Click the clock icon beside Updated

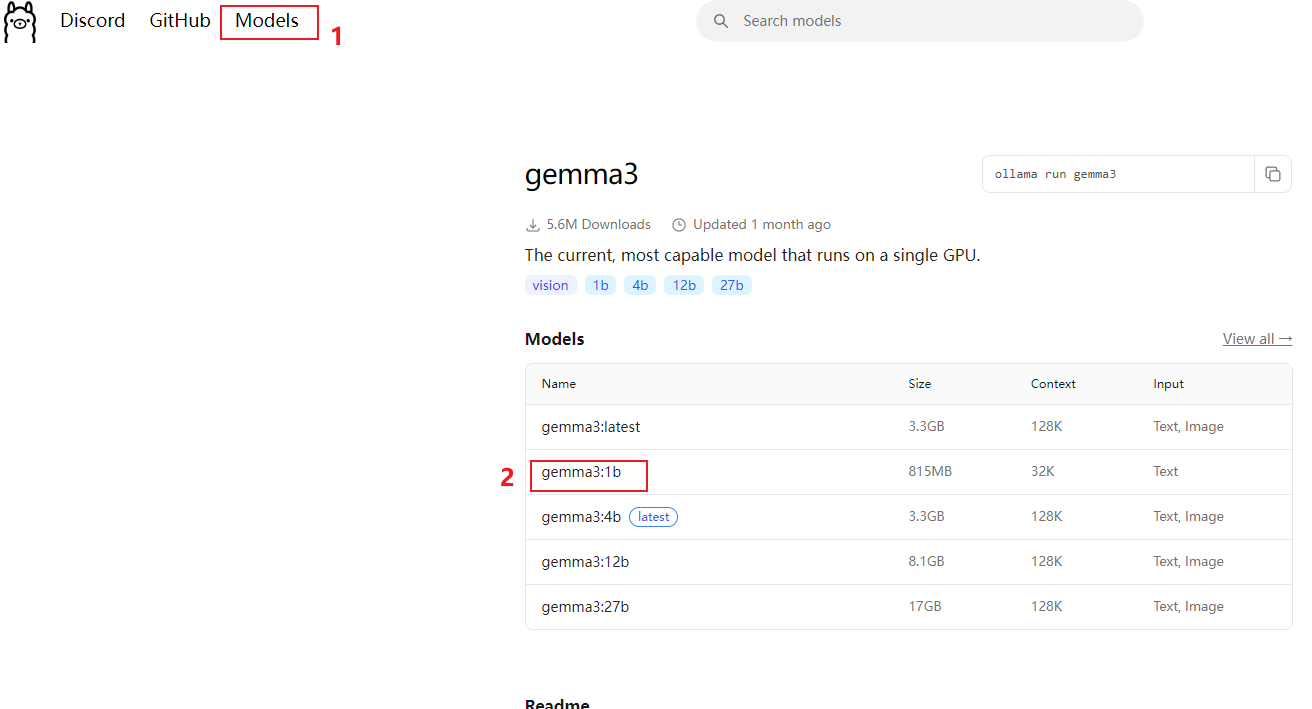679,225
